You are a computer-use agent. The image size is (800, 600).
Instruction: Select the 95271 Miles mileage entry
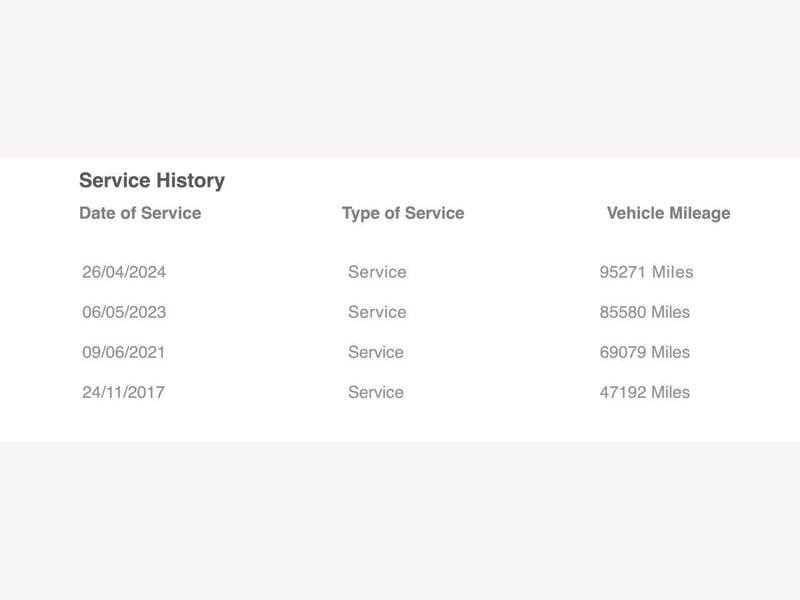coord(646,272)
